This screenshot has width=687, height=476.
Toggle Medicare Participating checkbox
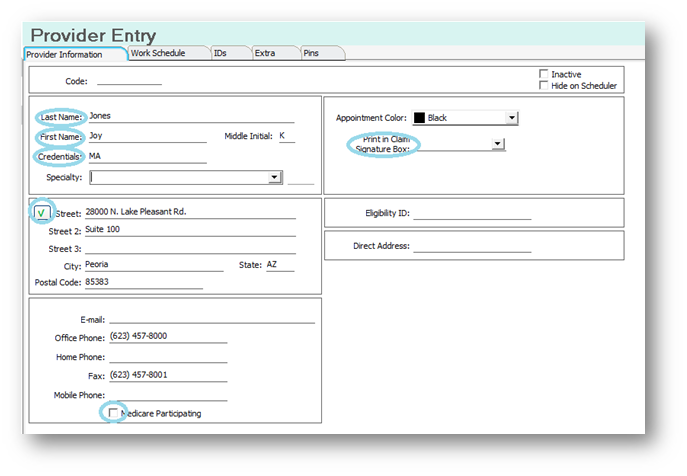coord(113,413)
